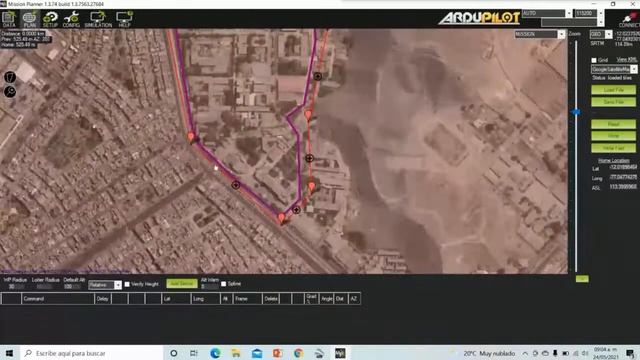Viewport: 640px width, 360px height.
Task: Open the Relative altitude frame dropdown
Action: point(118,285)
